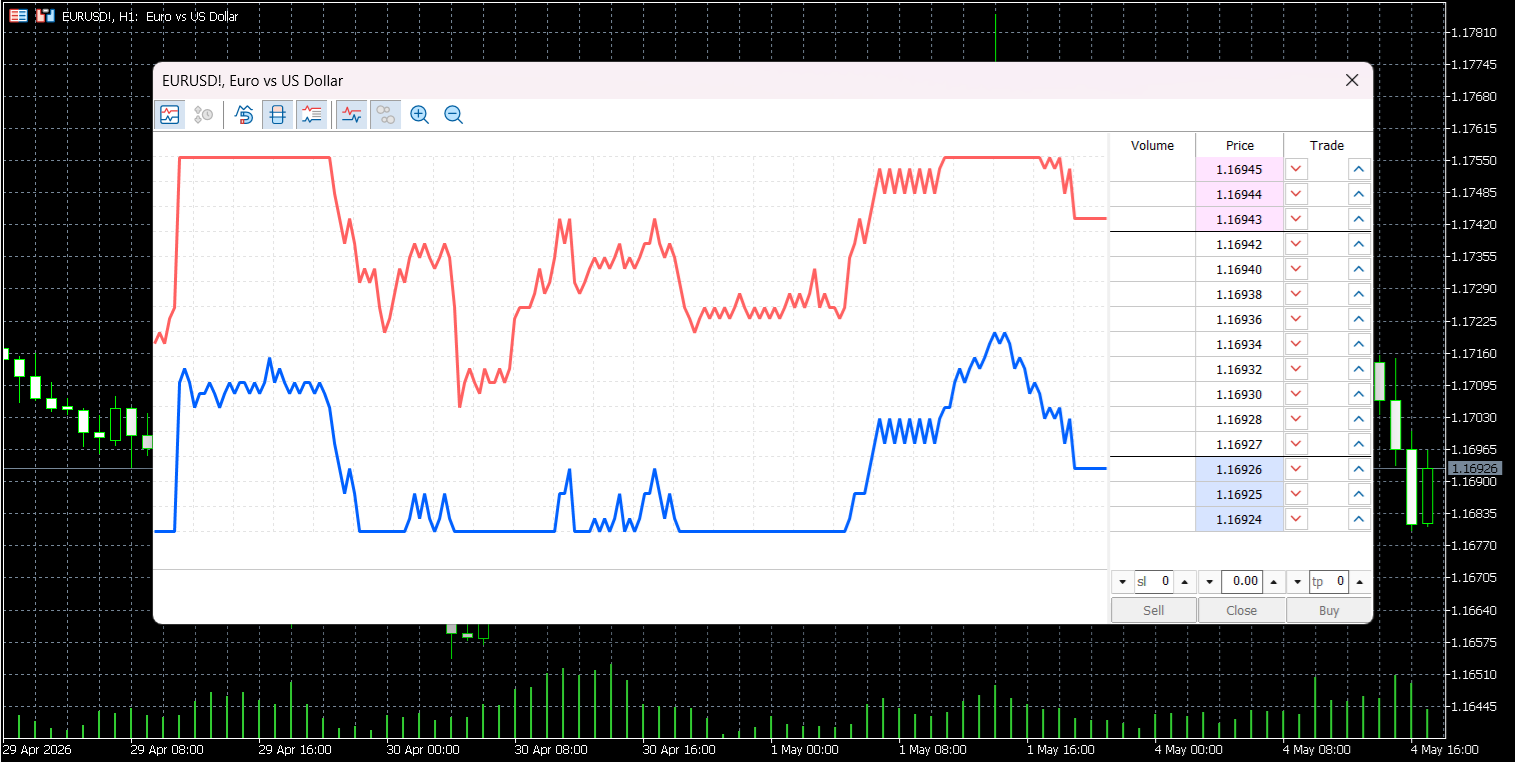Click red down chevron at 1.16945

(x=1296, y=169)
